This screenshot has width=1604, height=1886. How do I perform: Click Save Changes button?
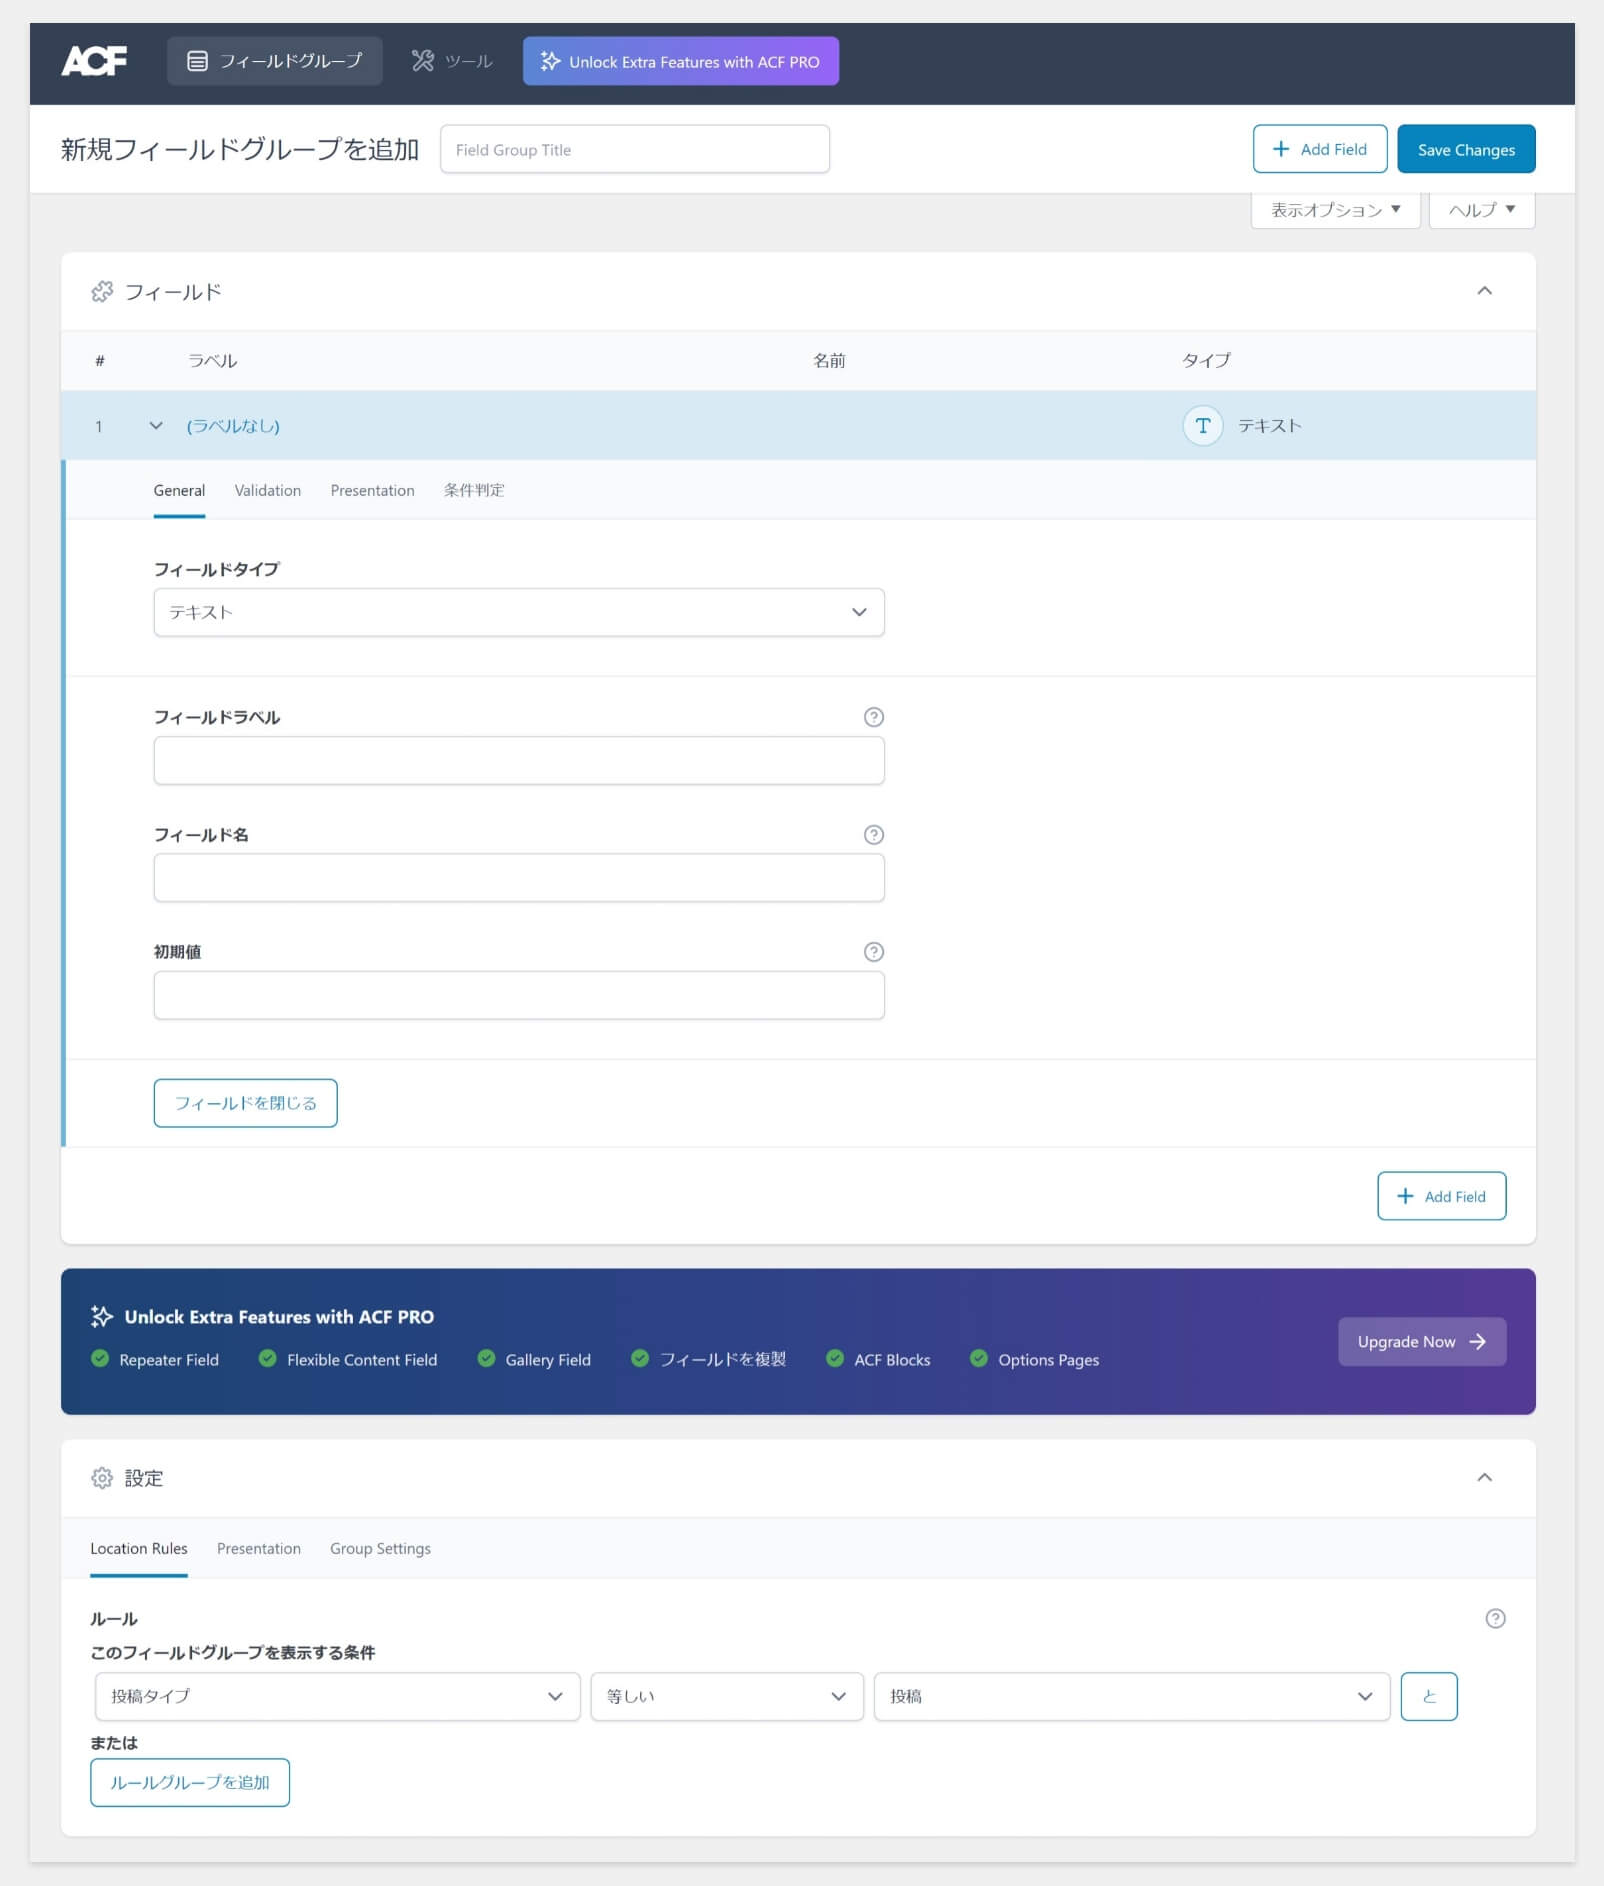(x=1466, y=149)
